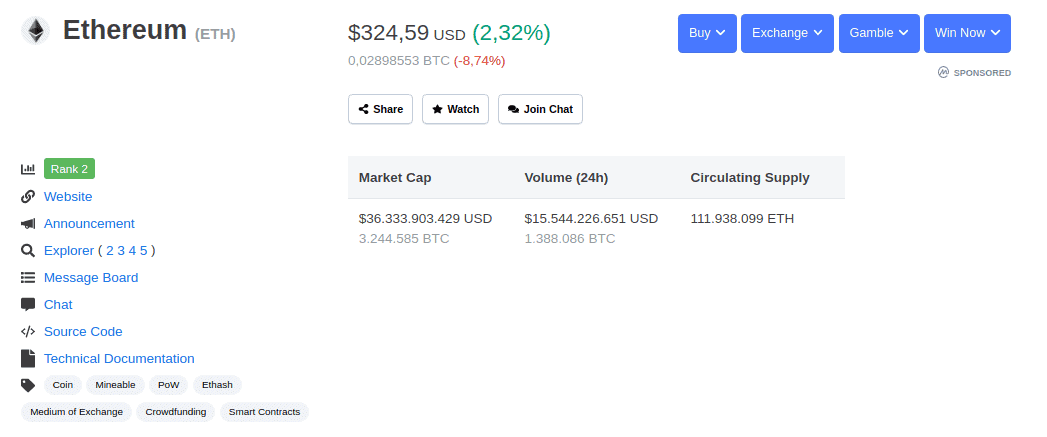The width and height of the screenshot is (1047, 437).
Task: Select the Mineable tag
Action: [x=116, y=385]
